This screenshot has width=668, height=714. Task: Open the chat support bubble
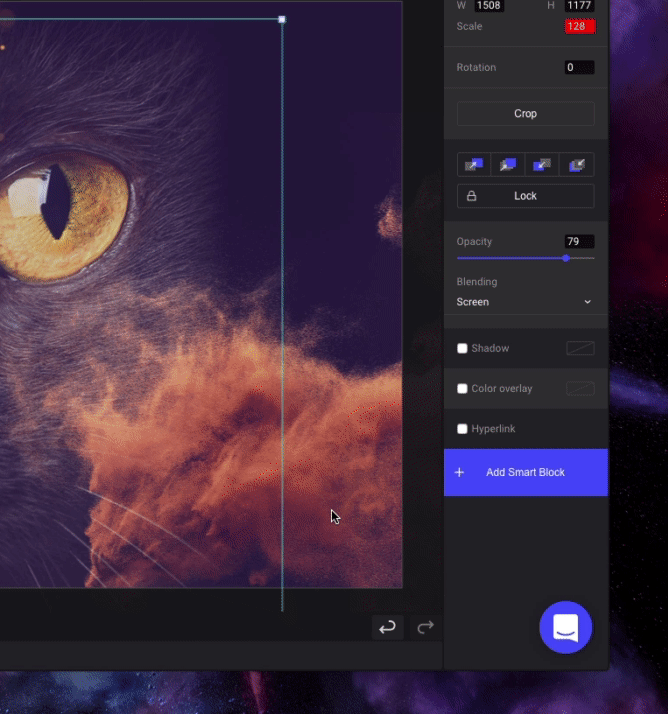click(x=565, y=627)
